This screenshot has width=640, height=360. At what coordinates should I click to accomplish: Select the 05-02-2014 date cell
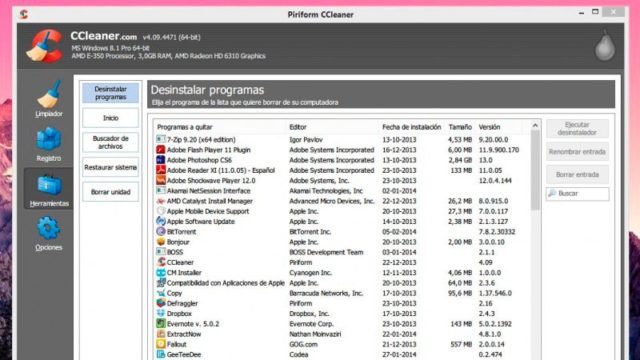[x=399, y=231]
